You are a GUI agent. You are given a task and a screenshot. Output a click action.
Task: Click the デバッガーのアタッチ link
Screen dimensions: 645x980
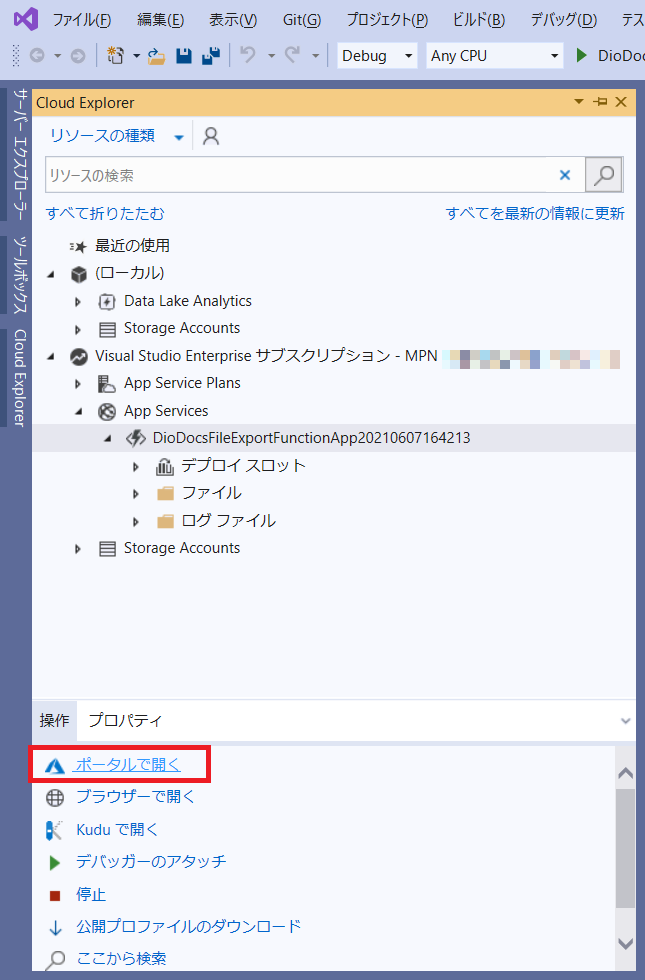151,861
